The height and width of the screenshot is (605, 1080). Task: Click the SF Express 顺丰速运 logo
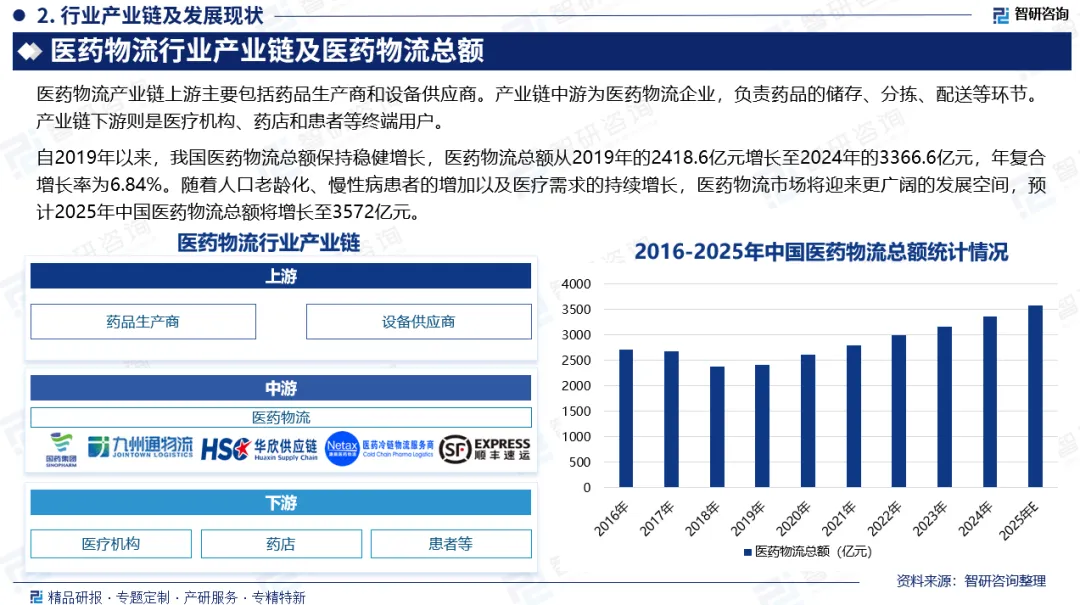click(x=485, y=449)
